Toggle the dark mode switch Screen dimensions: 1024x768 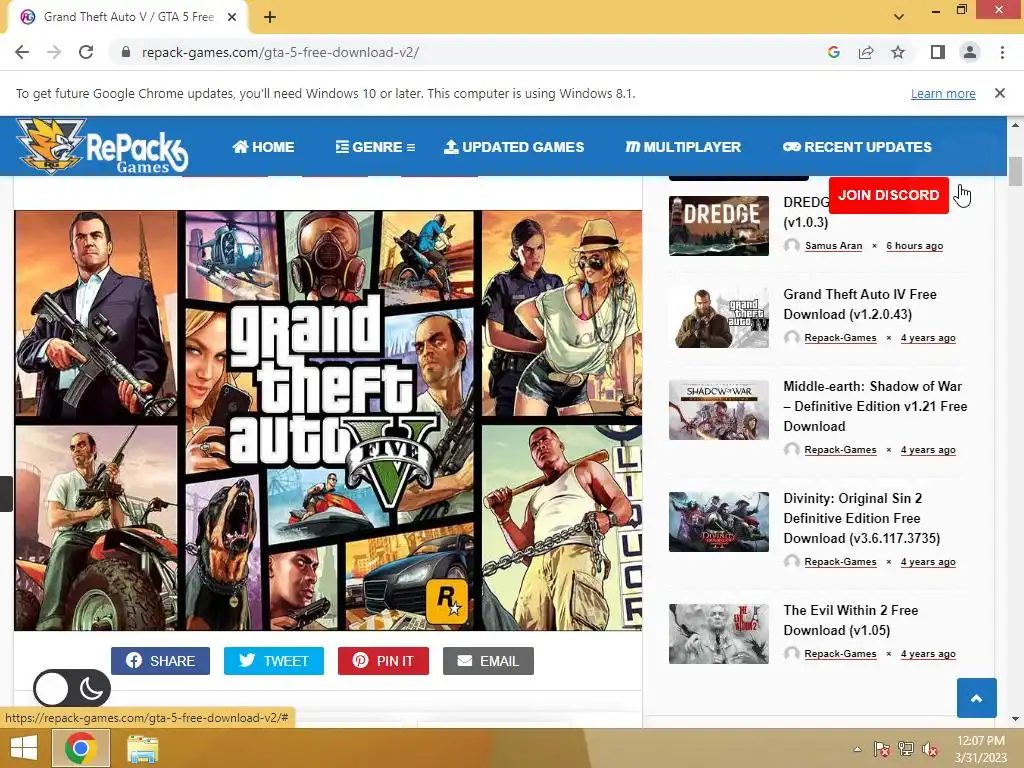[x=72, y=688]
